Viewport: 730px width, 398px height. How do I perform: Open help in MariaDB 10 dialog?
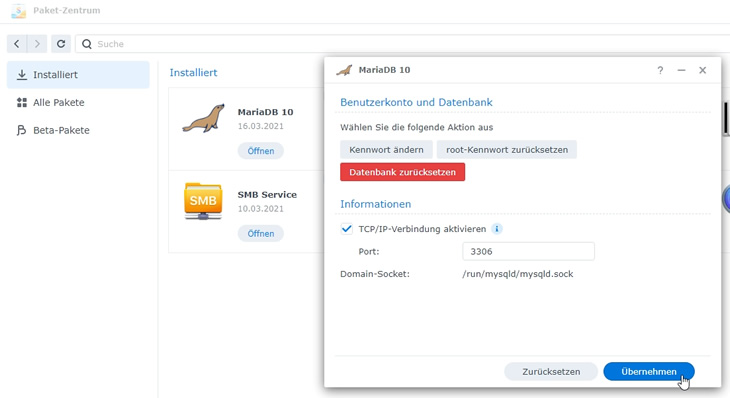[x=660, y=70]
